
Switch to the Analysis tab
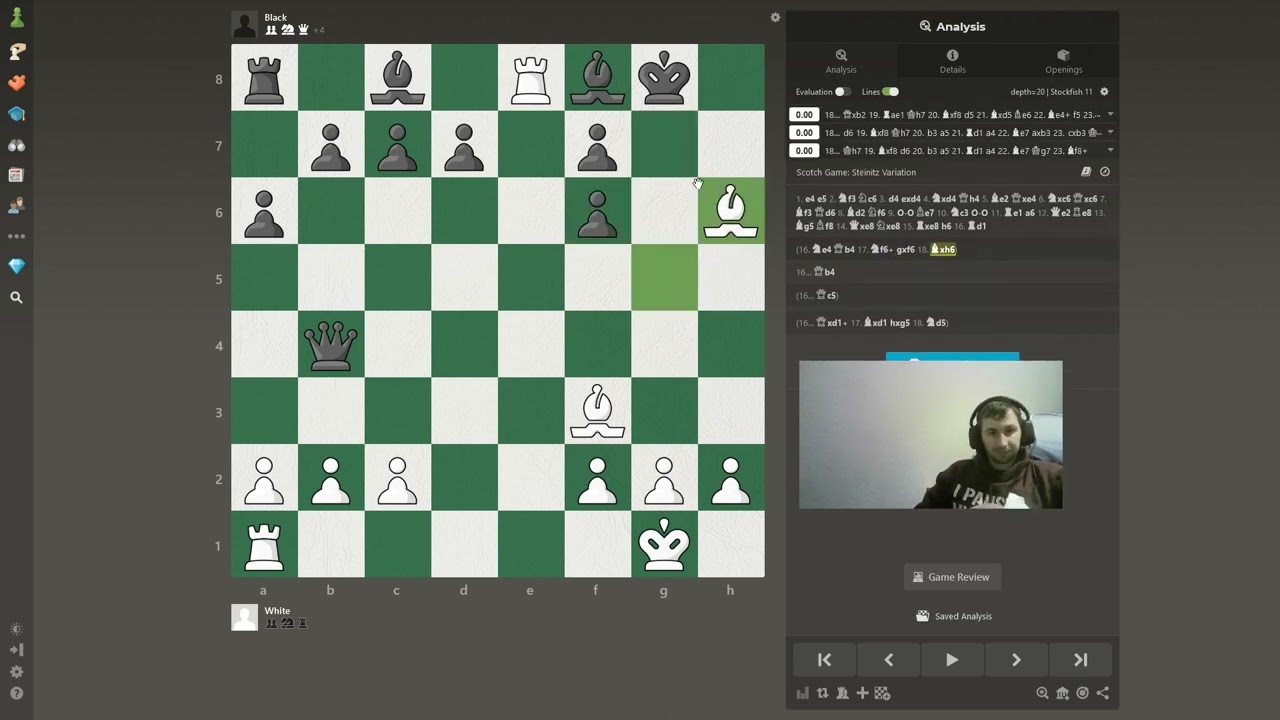coord(841,61)
